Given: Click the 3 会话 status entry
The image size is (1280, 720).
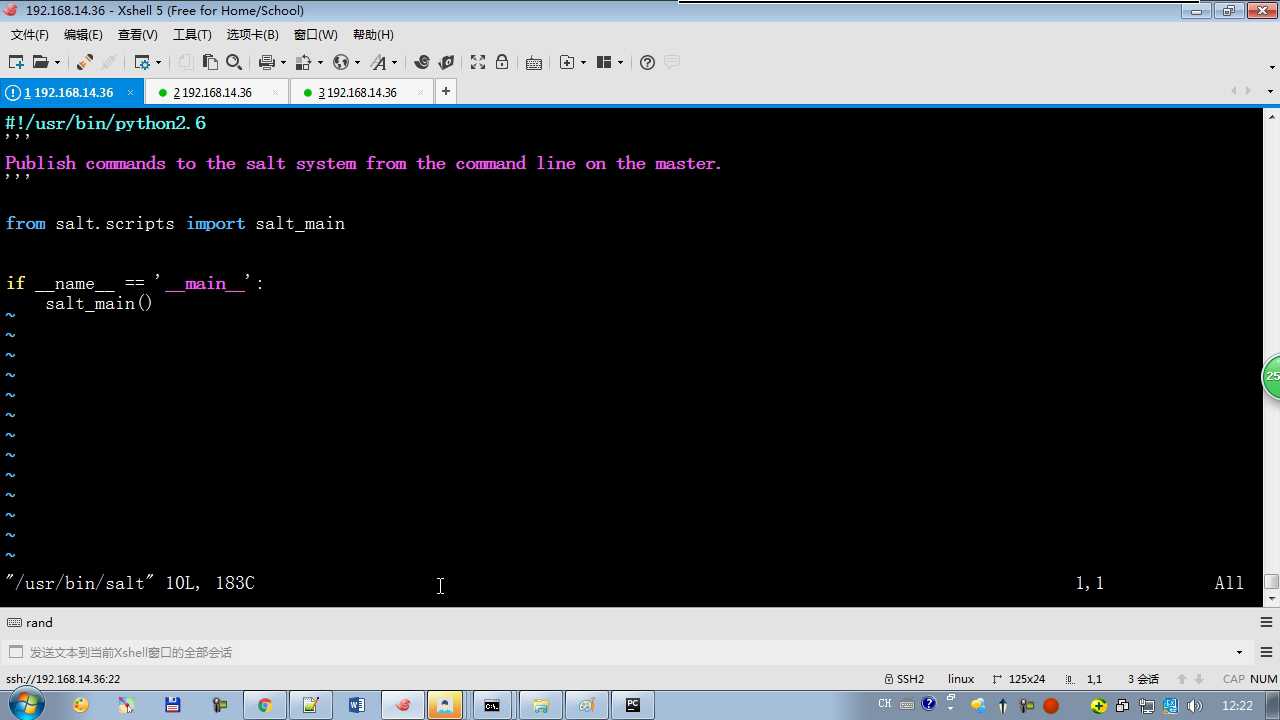Looking at the screenshot, I should [x=1143, y=679].
